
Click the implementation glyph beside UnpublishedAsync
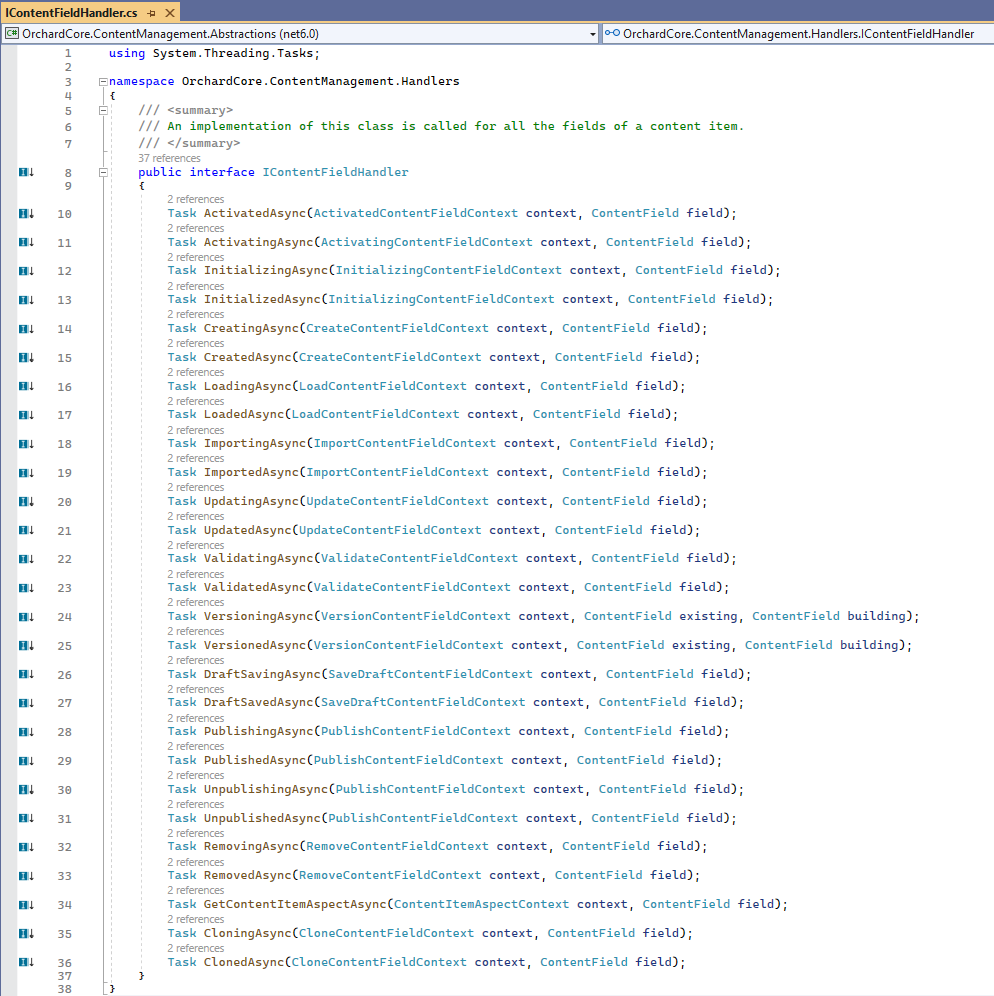coord(26,818)
